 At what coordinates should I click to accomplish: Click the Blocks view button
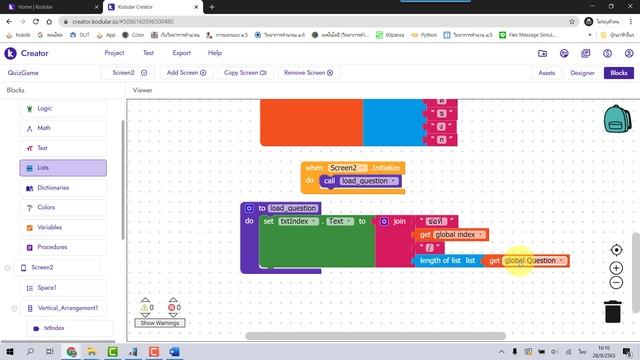(x=619, y=73)
